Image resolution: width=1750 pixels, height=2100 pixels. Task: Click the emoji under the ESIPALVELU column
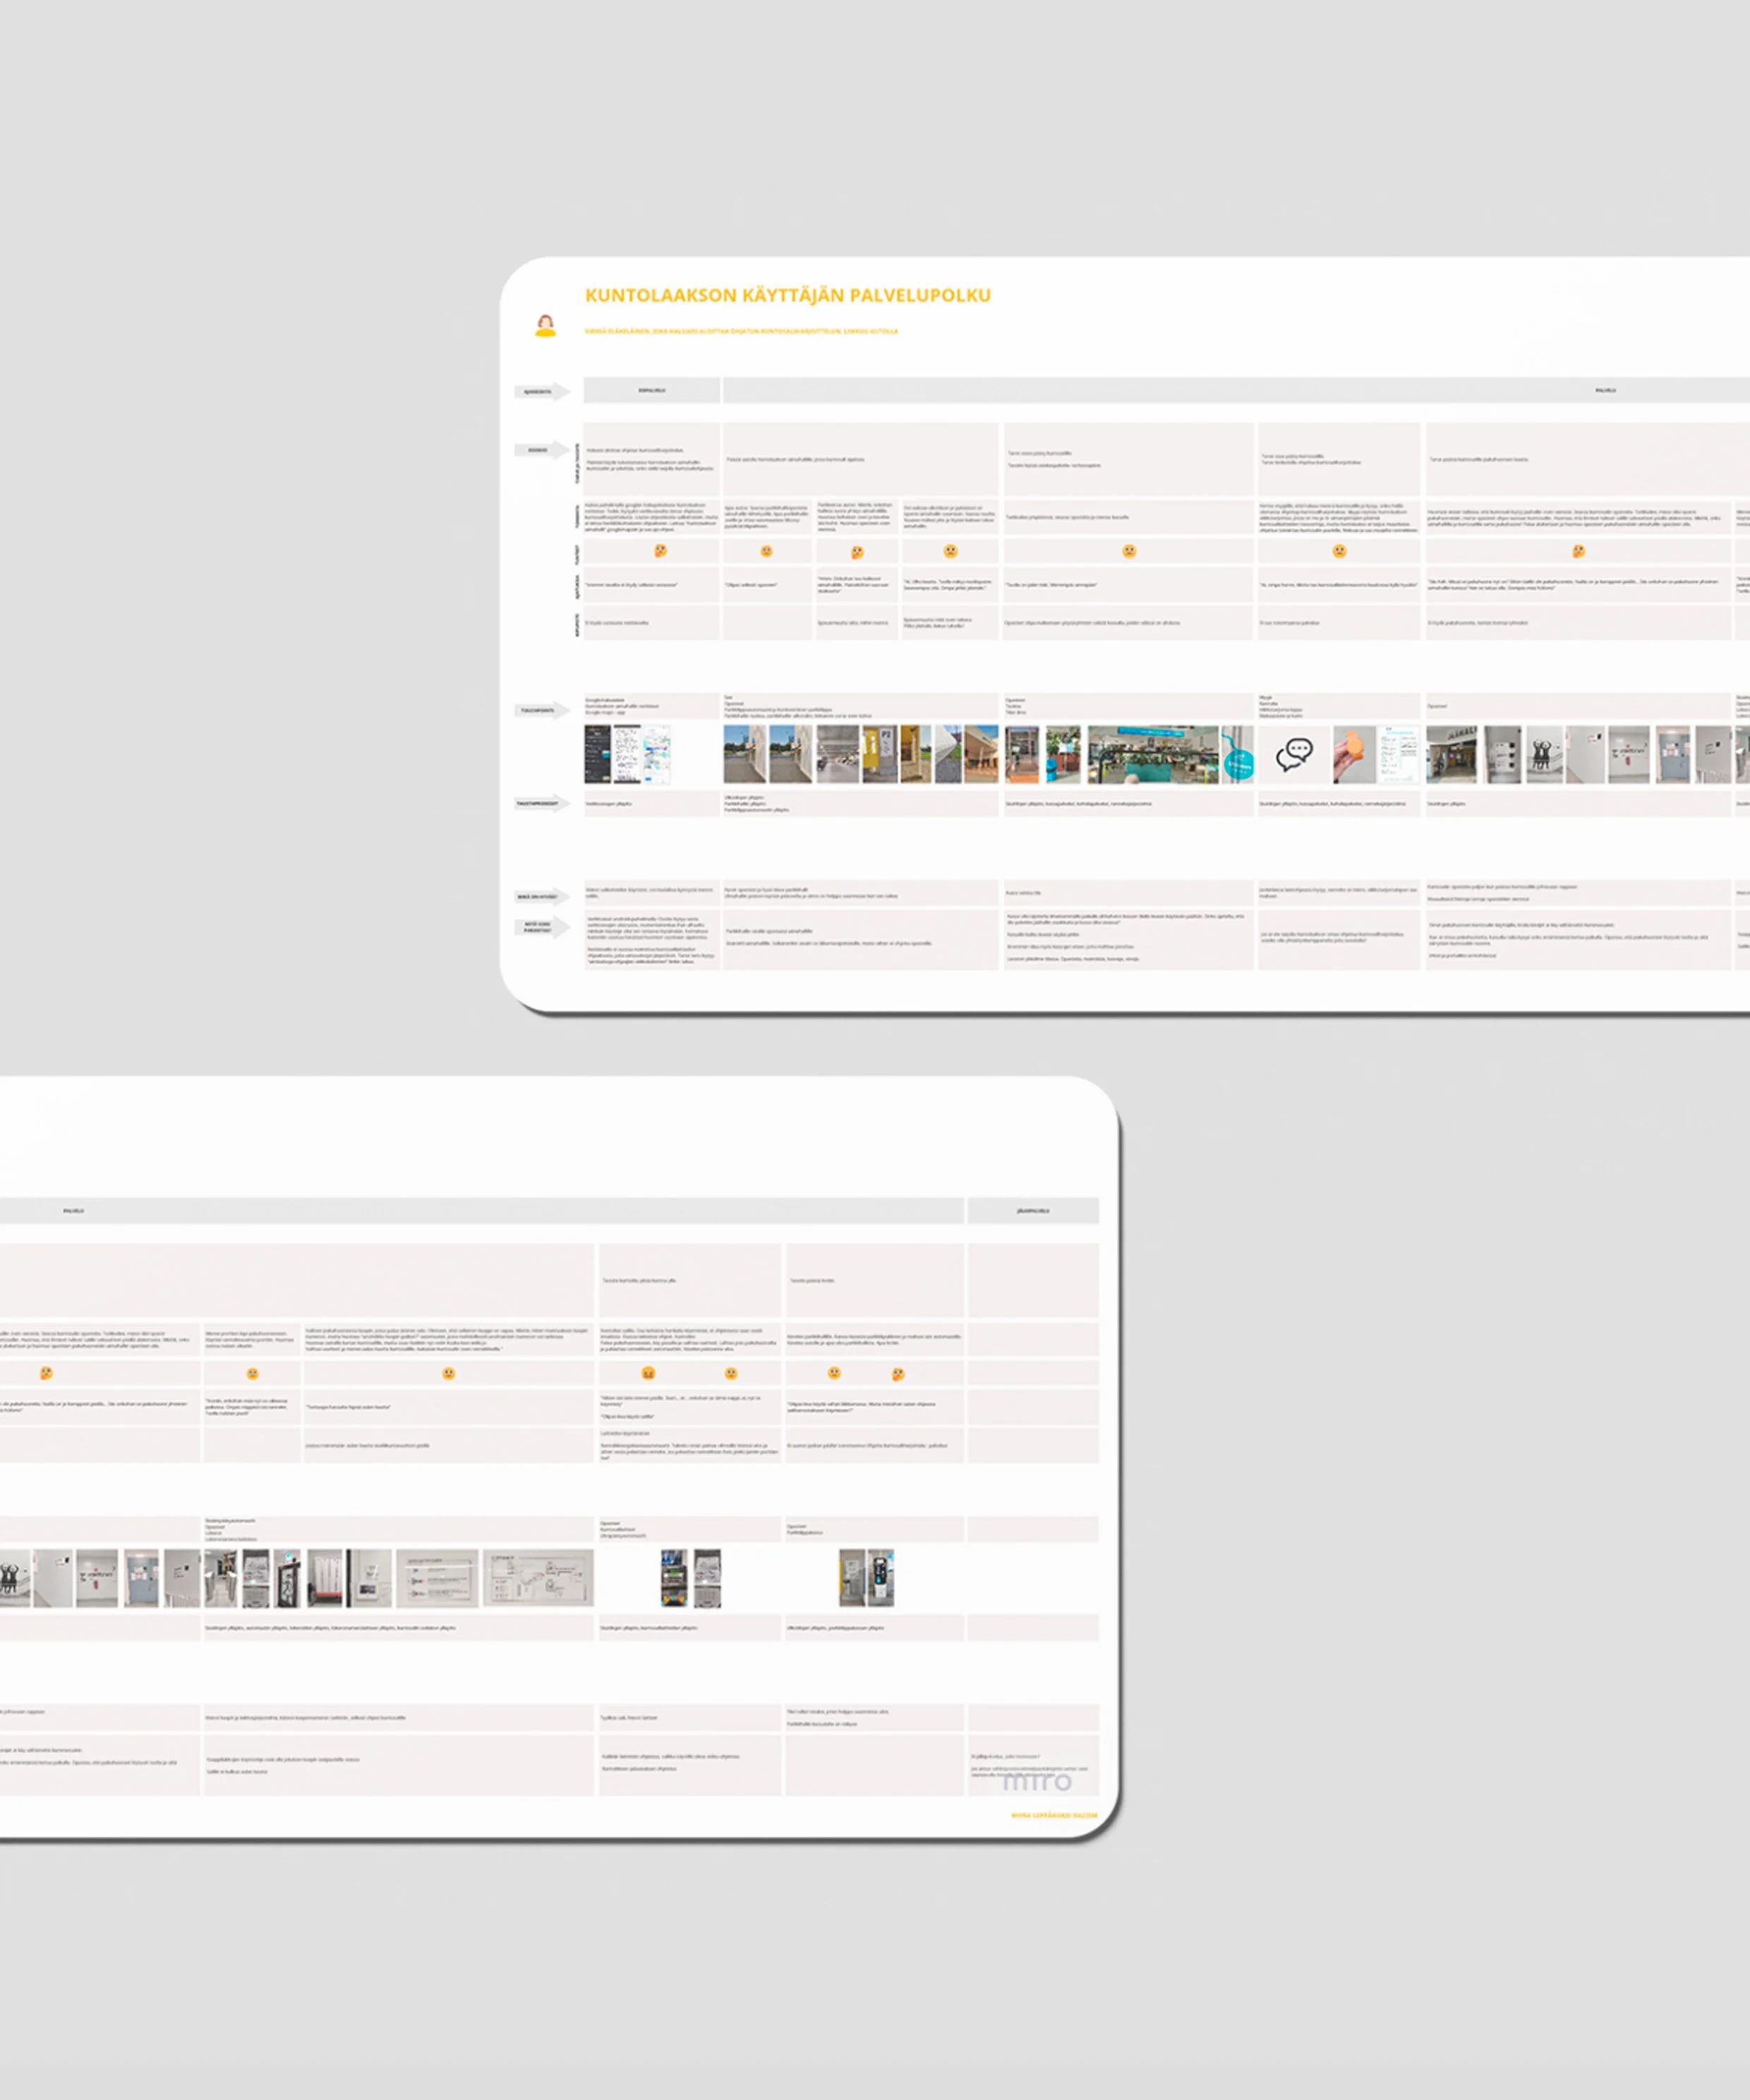(660, 551)
